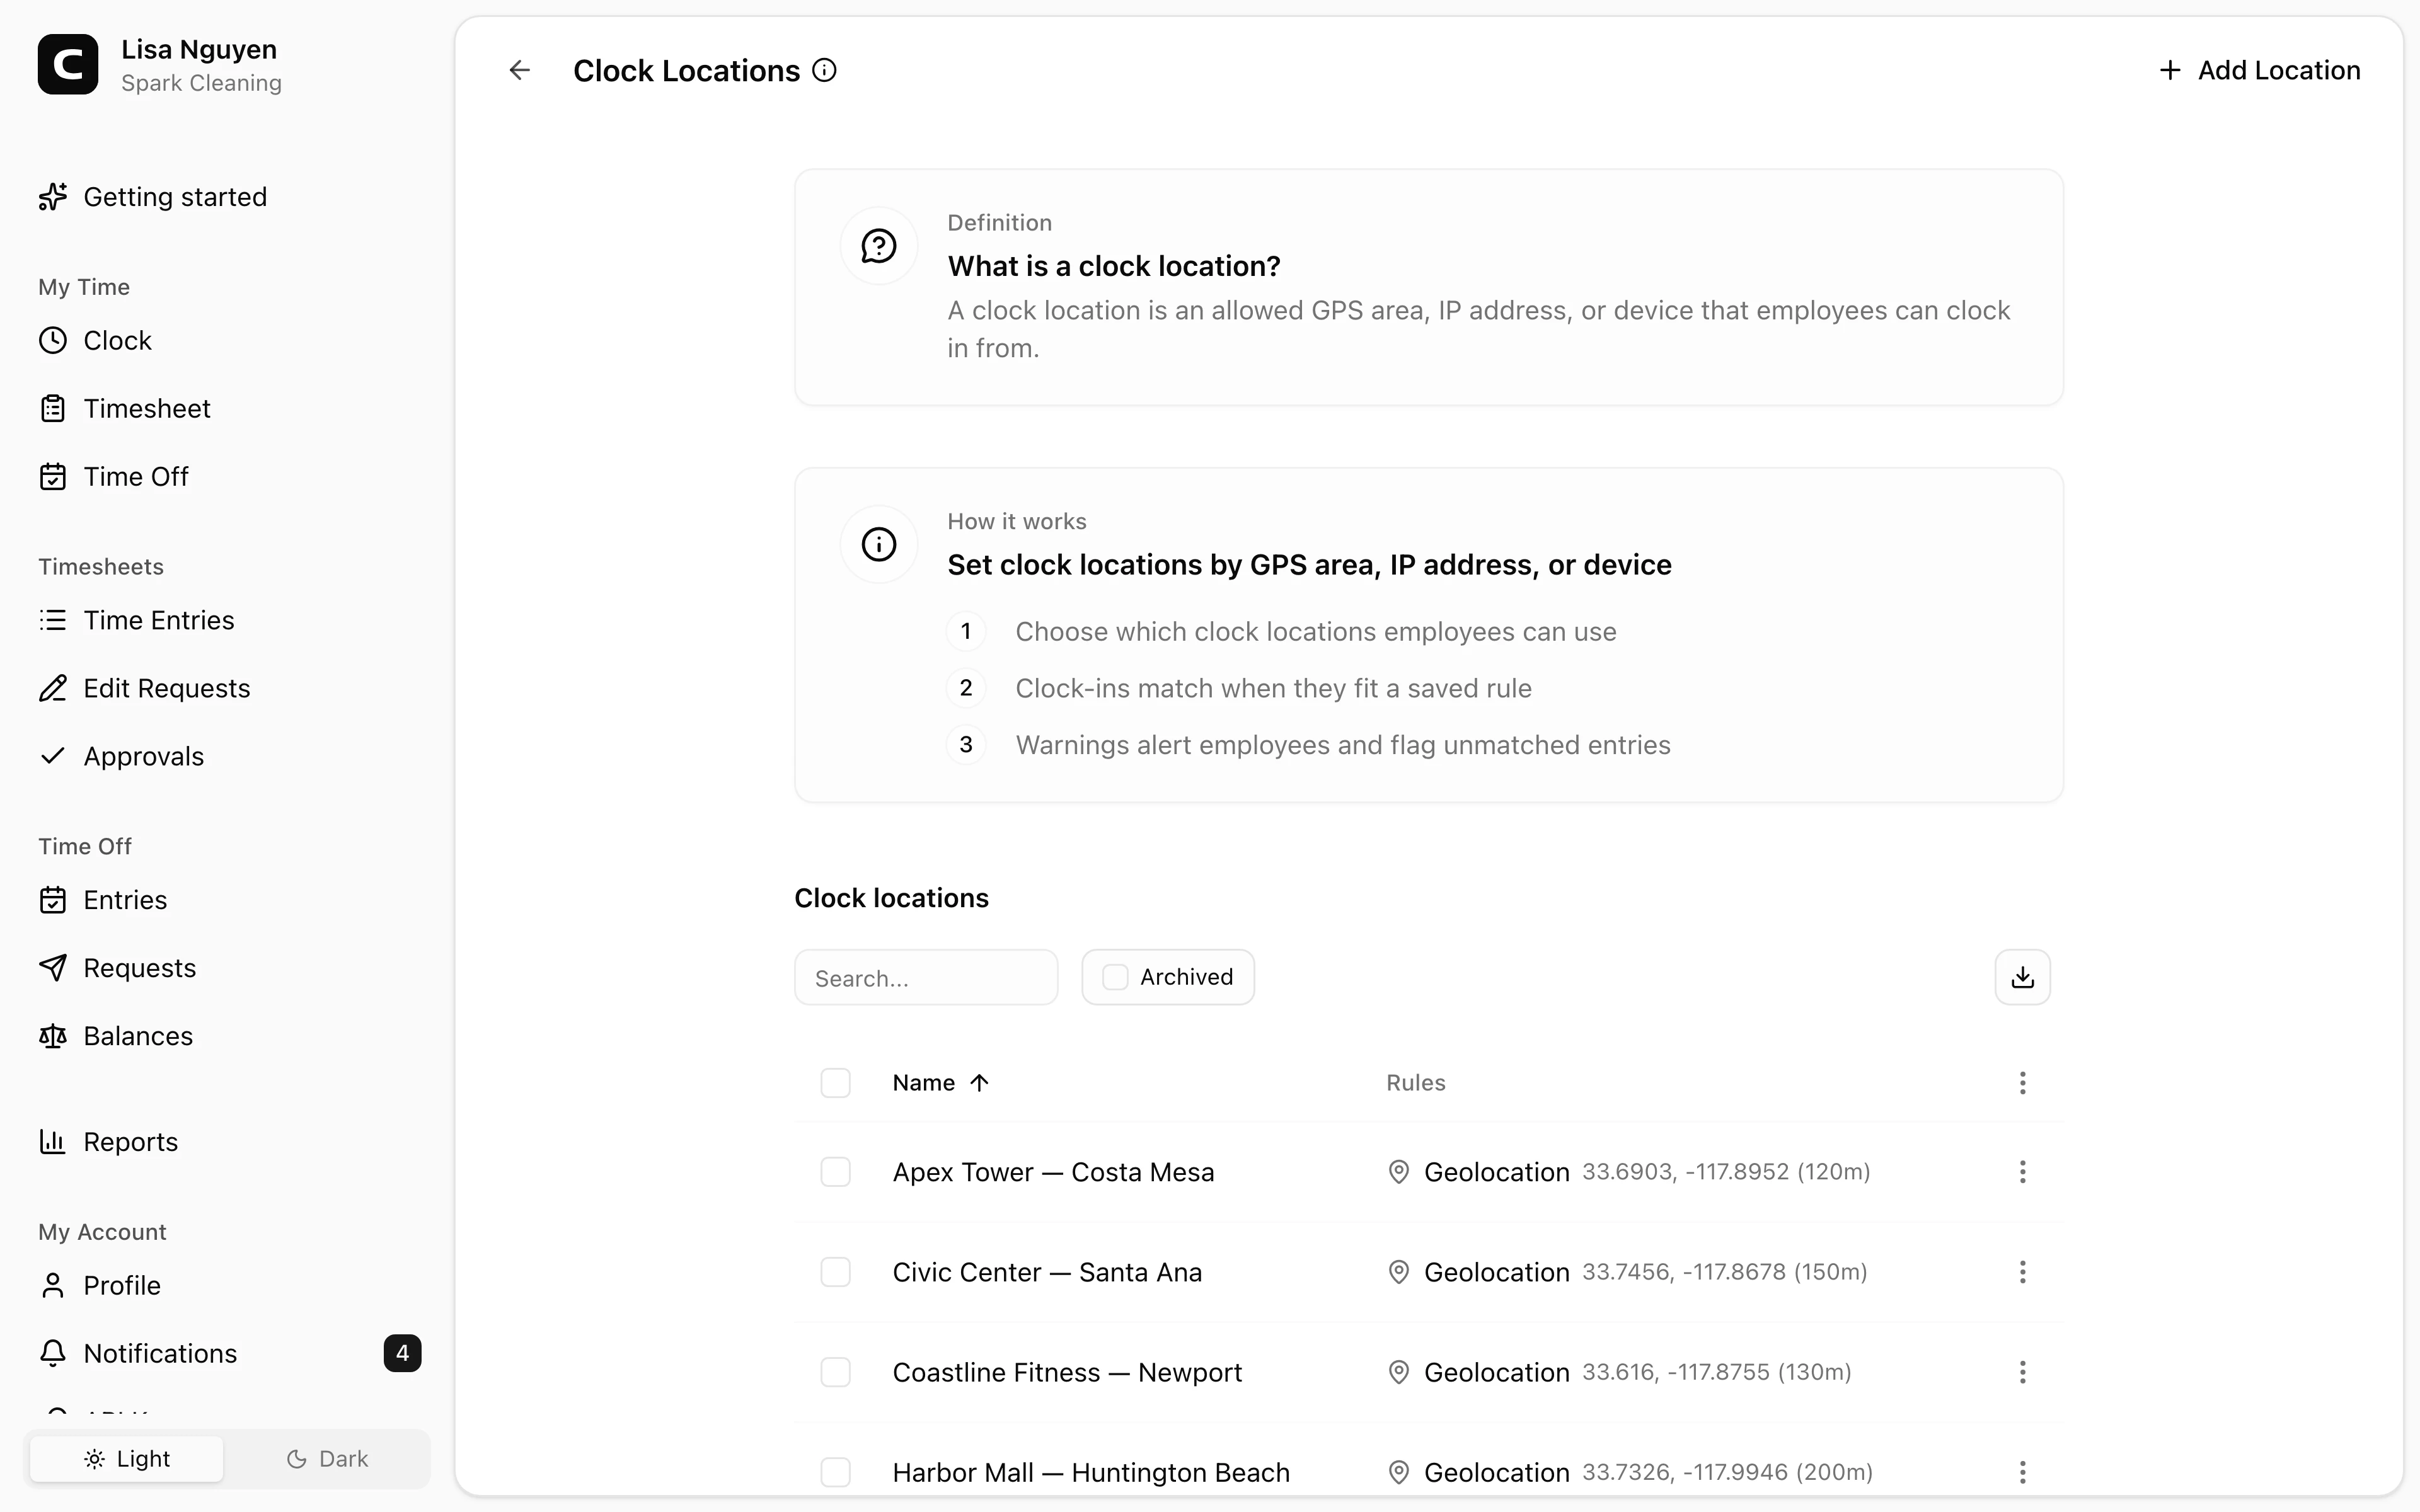Click the Getting started sparkle icon
The width and height of the screenshot is (2420, 1512).
pyautogui.click(x=52, y=197)
